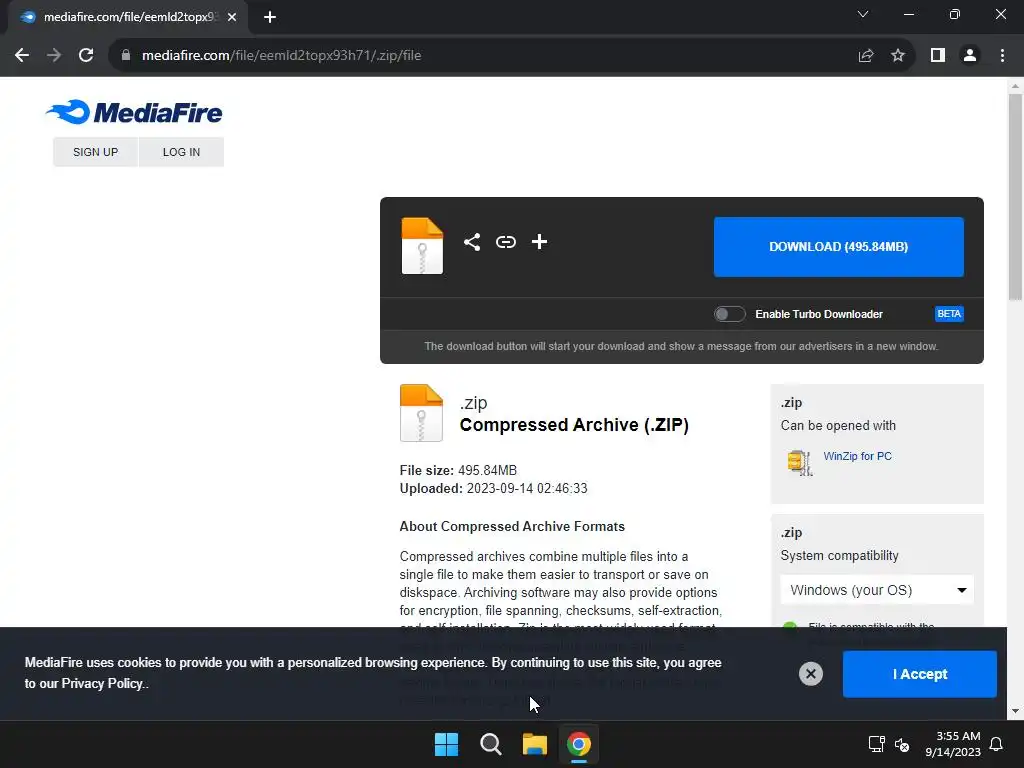Open File Explorer from taskbar
Screen dimensions: 1024x768
[535, 744]
